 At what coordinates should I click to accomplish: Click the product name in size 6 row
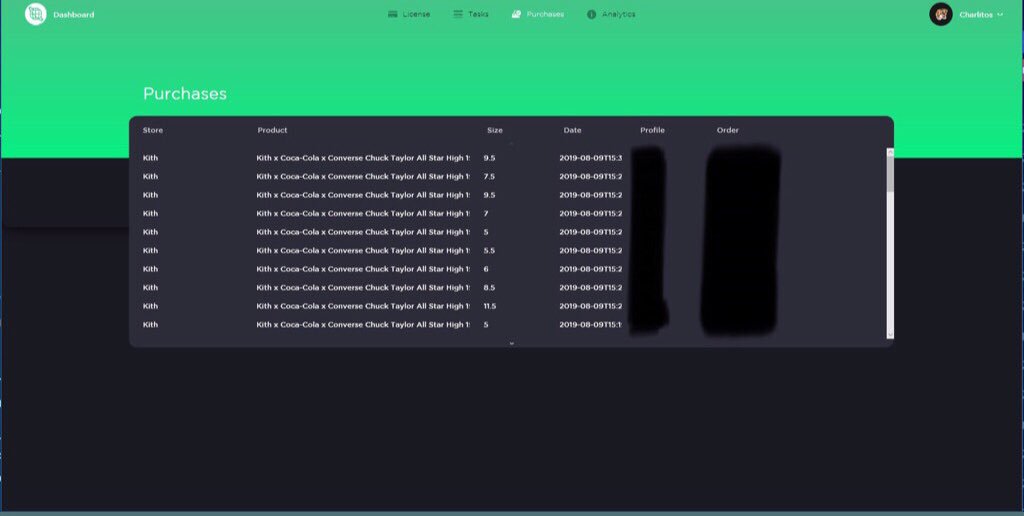363,269
